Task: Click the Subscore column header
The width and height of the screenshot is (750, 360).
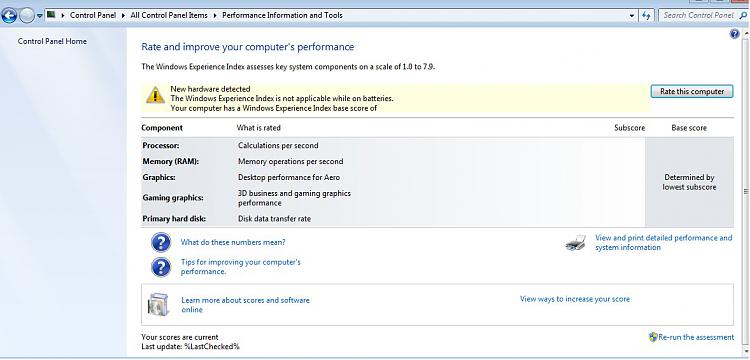Action: (629, 128)
